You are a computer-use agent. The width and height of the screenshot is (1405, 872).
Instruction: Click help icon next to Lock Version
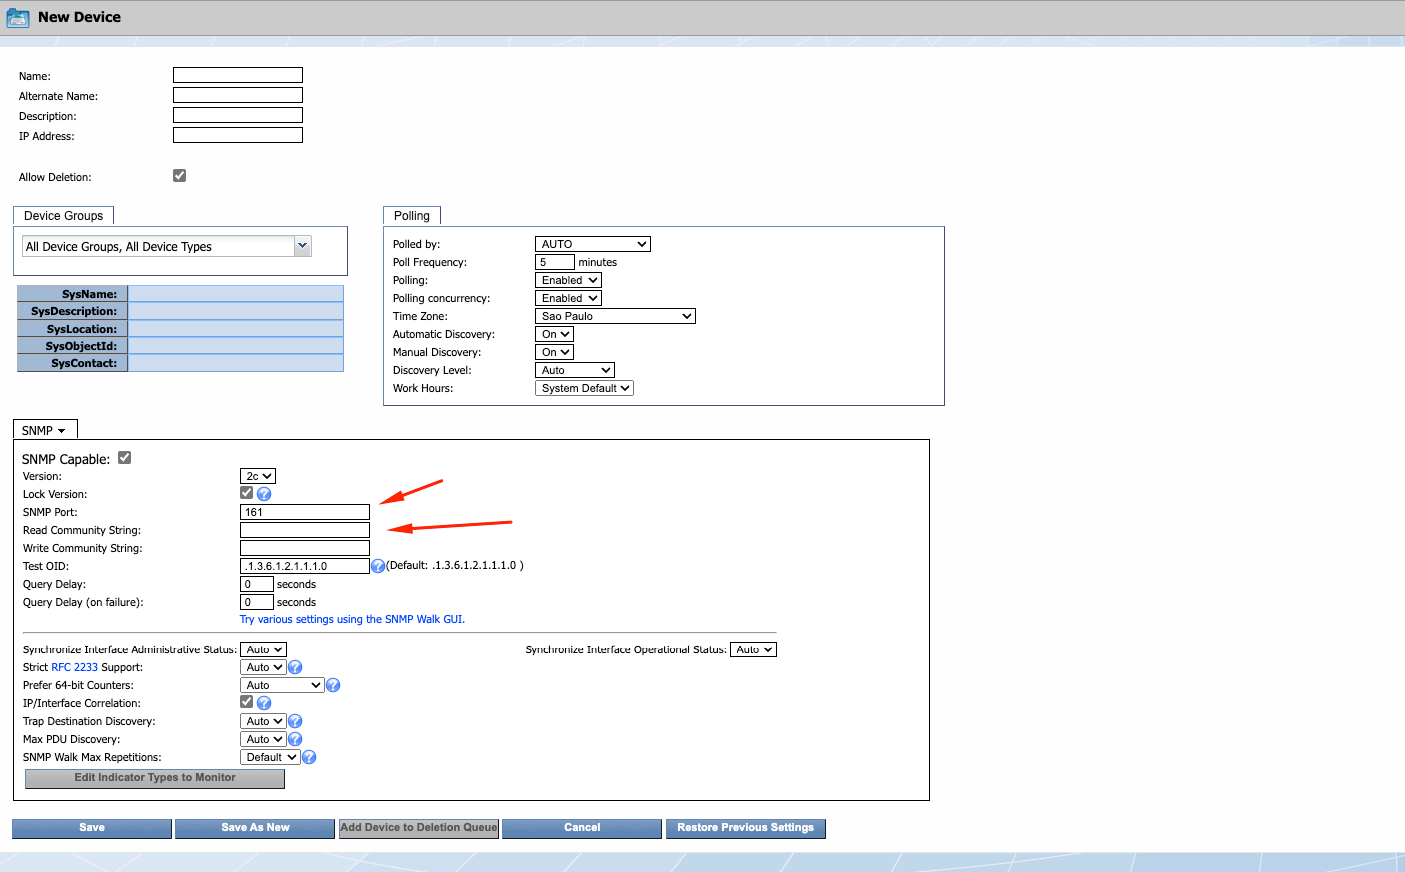(264, 494)
